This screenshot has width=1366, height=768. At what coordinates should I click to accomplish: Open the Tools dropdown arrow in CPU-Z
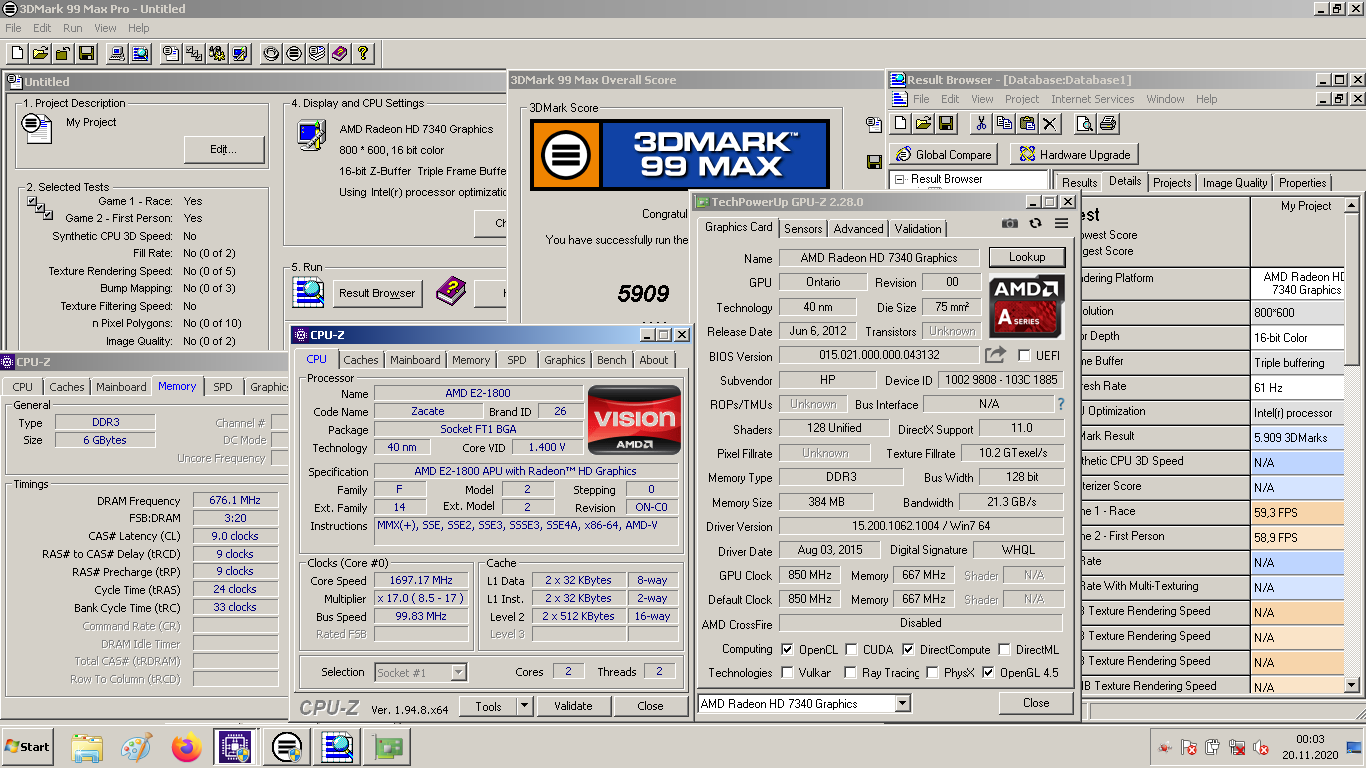524,706
